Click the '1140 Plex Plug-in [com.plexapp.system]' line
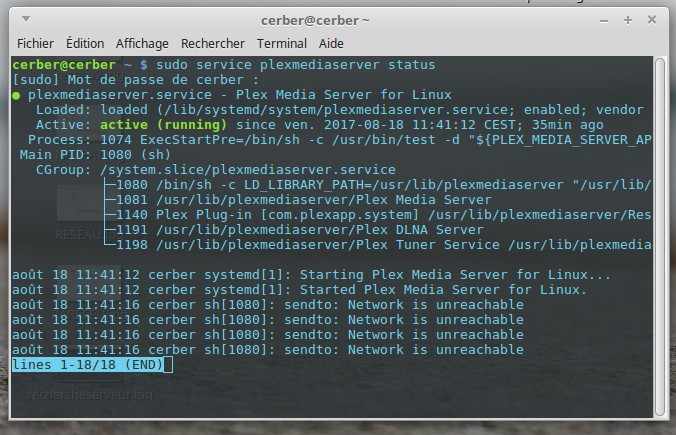676x435 pixels. pos(383,215)
